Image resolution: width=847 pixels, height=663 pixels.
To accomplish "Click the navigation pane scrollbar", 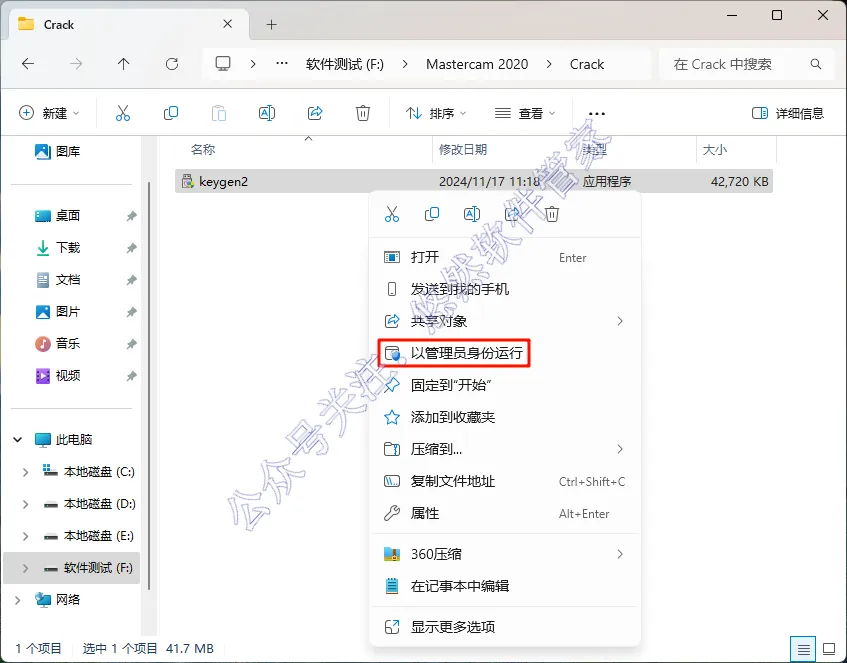I will click(x=149, y=386).
